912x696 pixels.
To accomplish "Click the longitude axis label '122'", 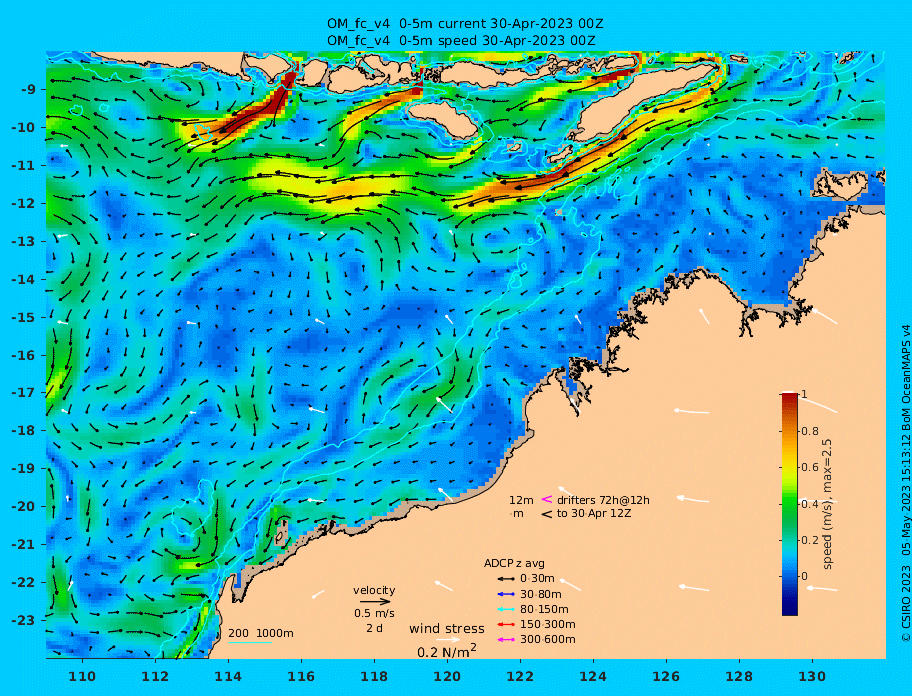I will (520, 676).
